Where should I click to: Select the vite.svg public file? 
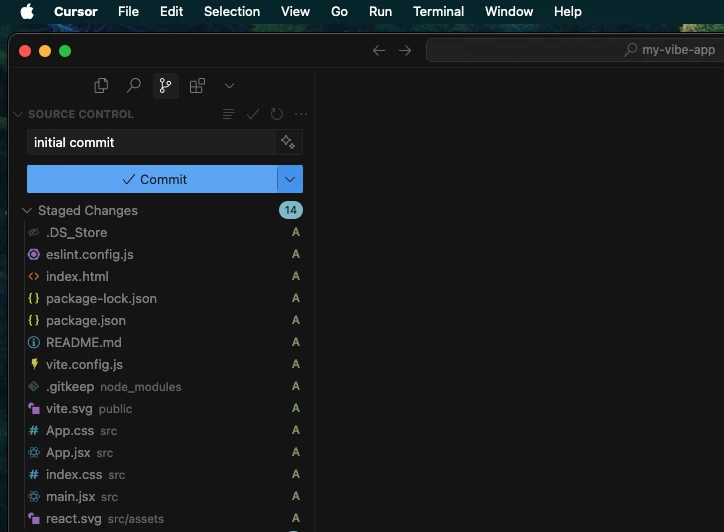tap(163, 409)
